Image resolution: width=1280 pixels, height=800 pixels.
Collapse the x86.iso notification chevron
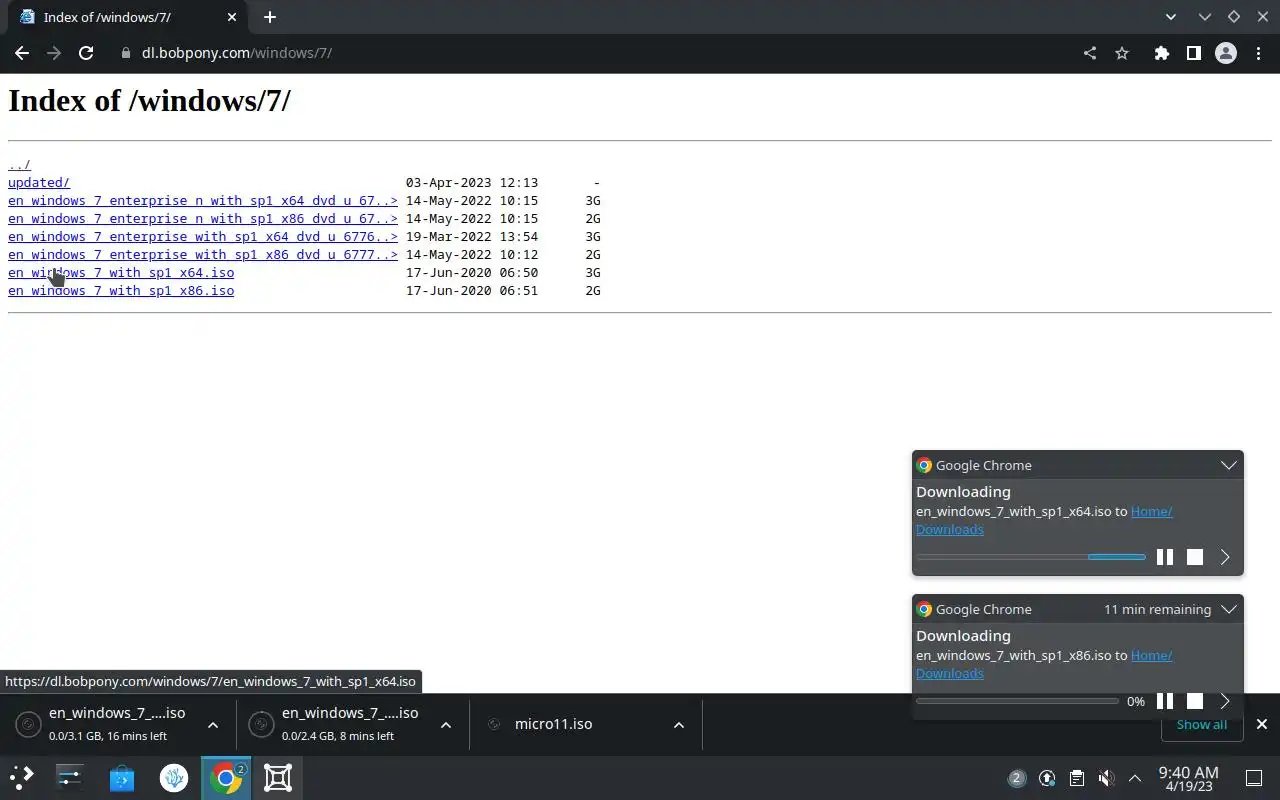(x=1229, y=609)
